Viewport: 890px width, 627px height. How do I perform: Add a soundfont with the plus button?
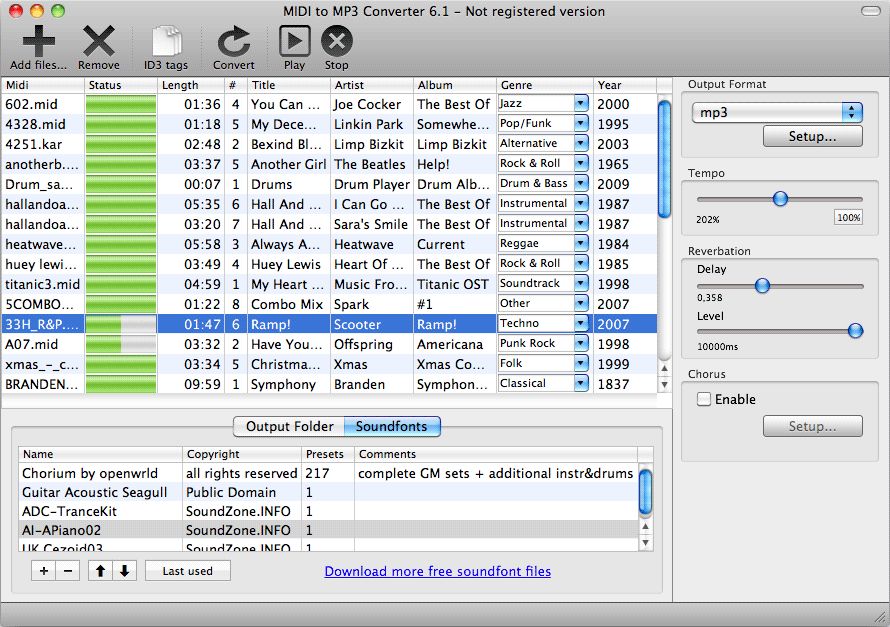44,571
